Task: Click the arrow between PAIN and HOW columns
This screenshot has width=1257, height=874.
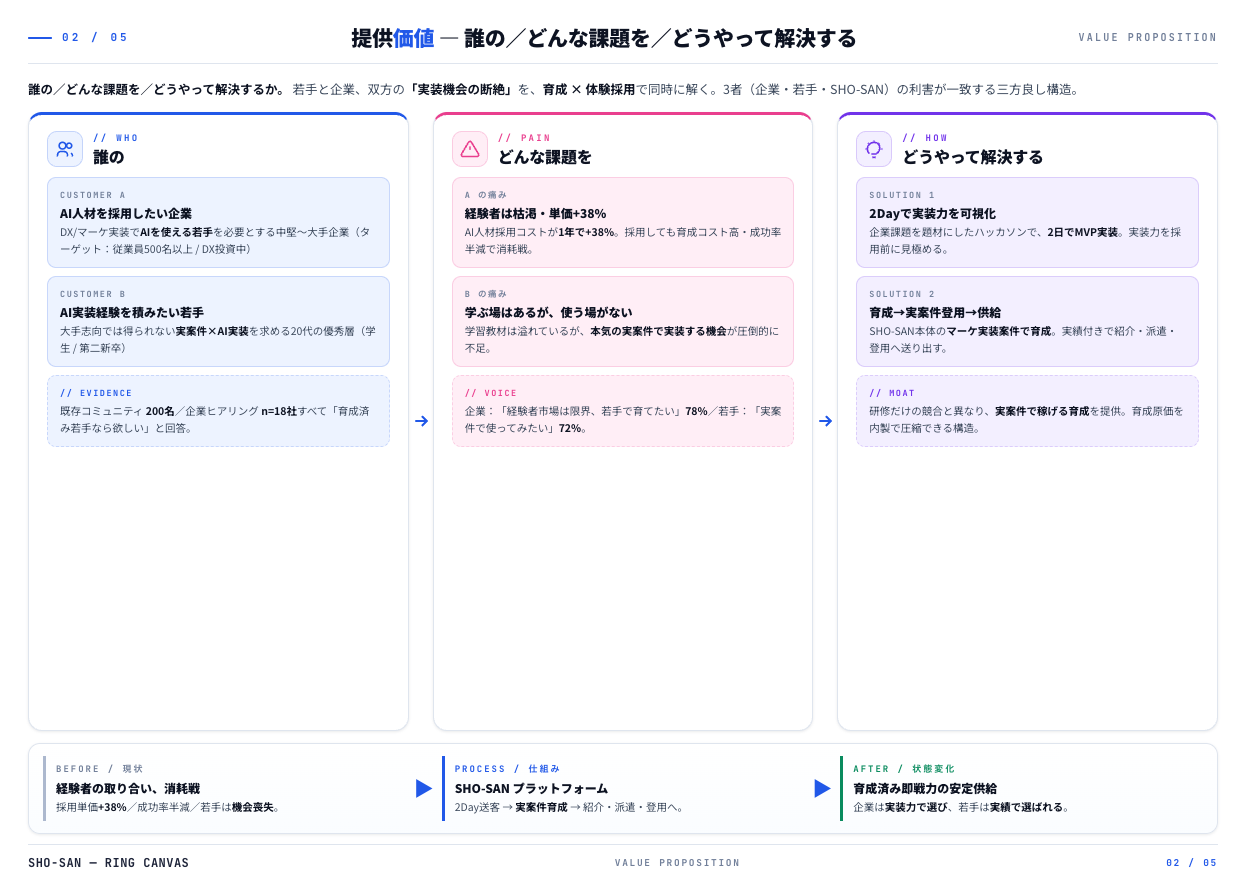Action: [x=825, y=421]
